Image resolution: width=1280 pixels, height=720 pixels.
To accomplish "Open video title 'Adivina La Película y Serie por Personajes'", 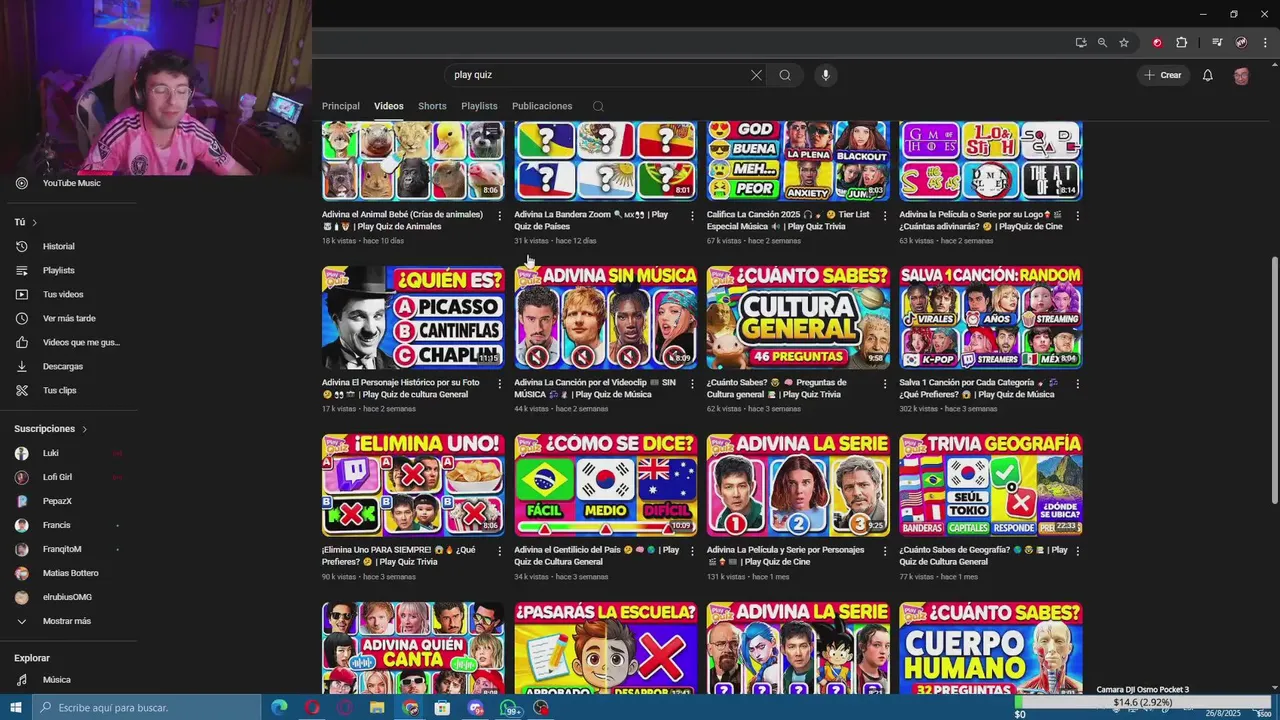I will (x=785, y=555).
